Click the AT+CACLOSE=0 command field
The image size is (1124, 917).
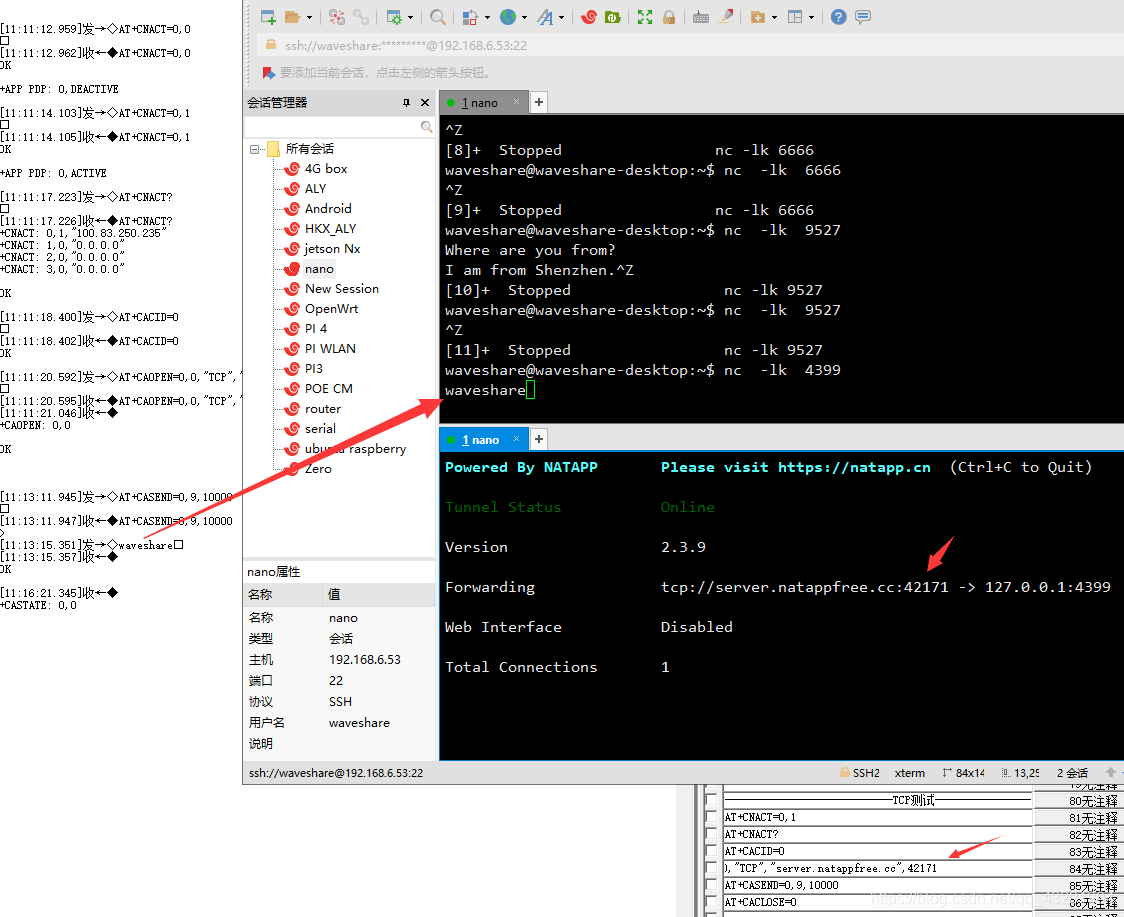877,903
